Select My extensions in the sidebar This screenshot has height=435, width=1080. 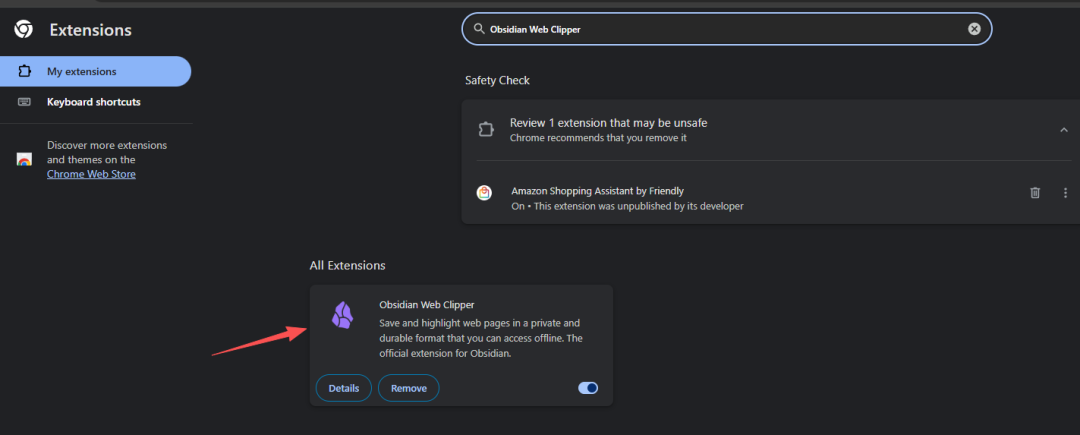pyautogui.click(x=96, y=72)
